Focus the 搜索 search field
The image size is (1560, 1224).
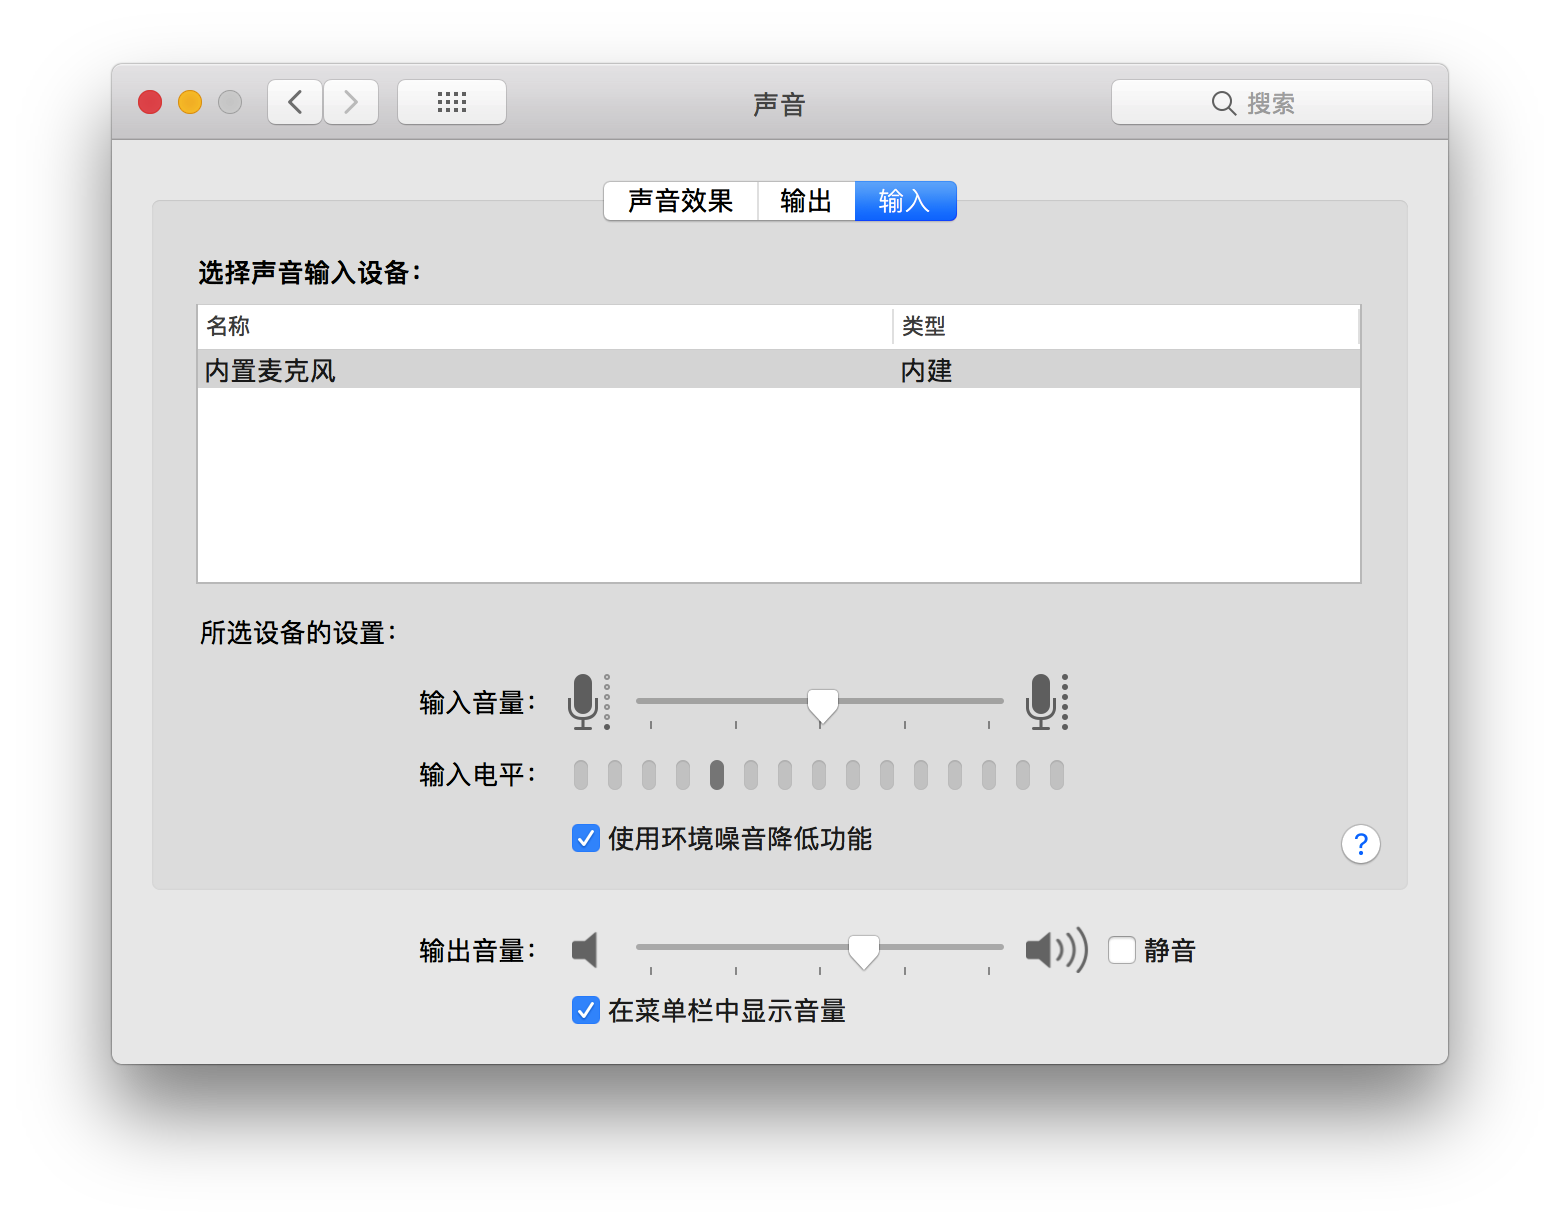click(1271, 102)
